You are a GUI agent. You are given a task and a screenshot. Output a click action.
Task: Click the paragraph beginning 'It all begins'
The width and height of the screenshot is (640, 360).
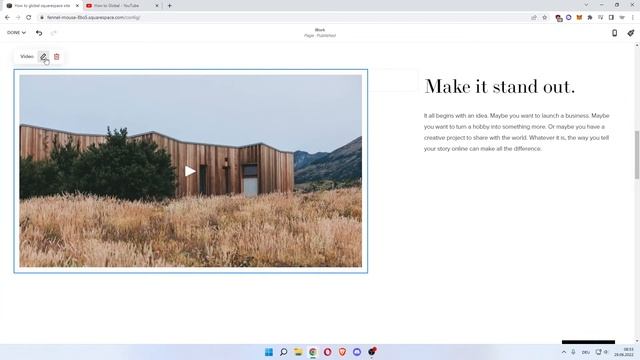click(517, 132)
